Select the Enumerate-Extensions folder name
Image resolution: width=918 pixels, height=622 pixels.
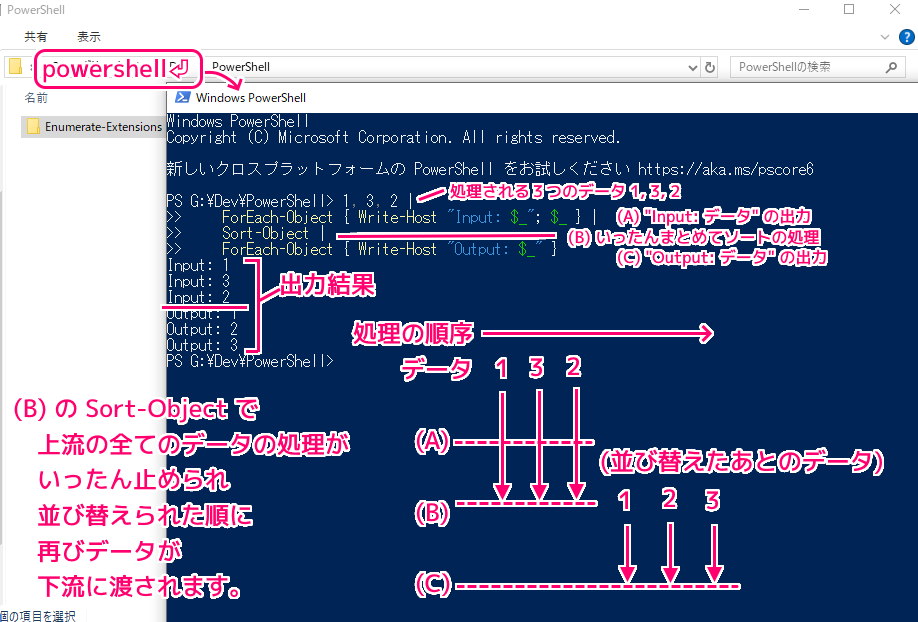click(103, 127)
